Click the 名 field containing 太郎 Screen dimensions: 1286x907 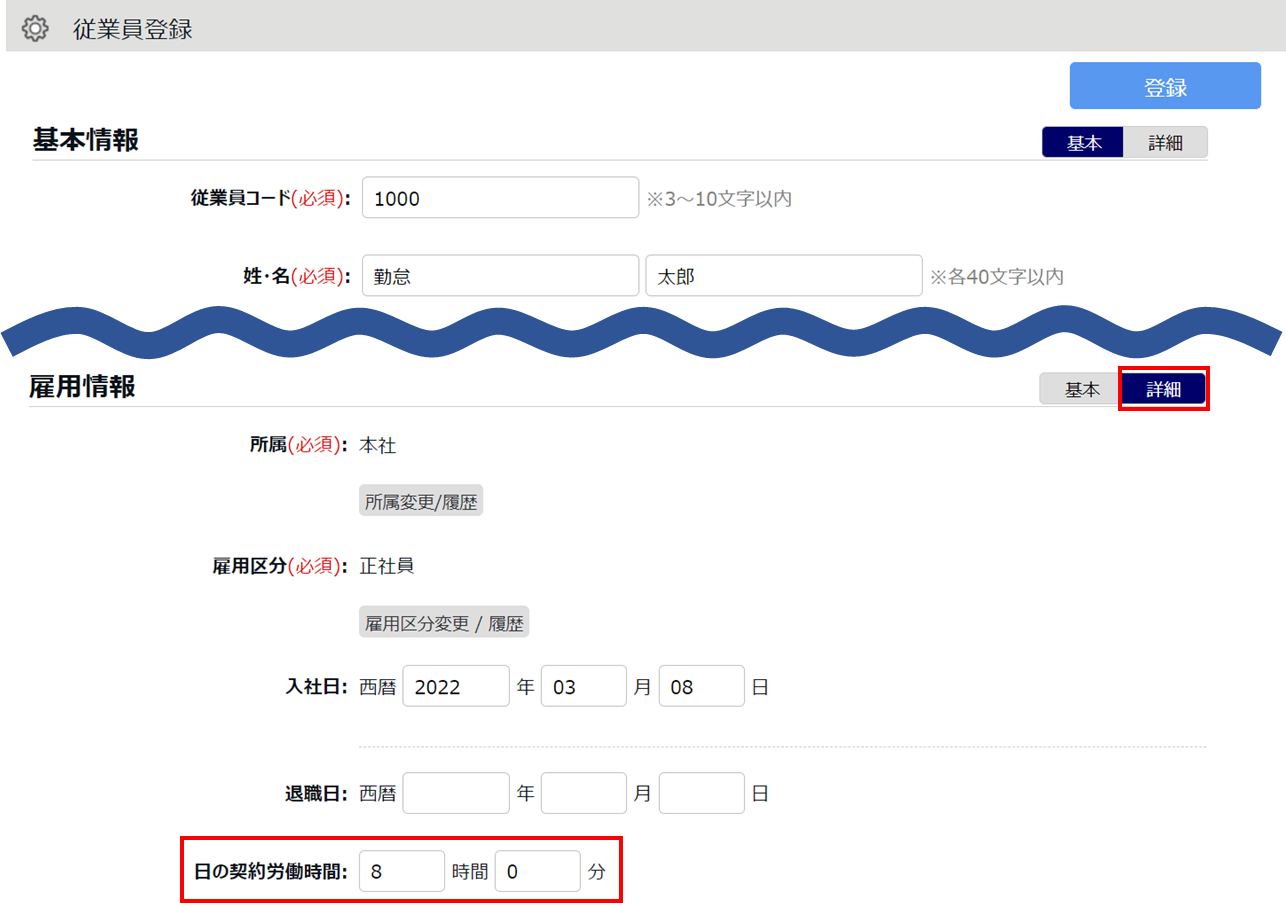[783, 276]
